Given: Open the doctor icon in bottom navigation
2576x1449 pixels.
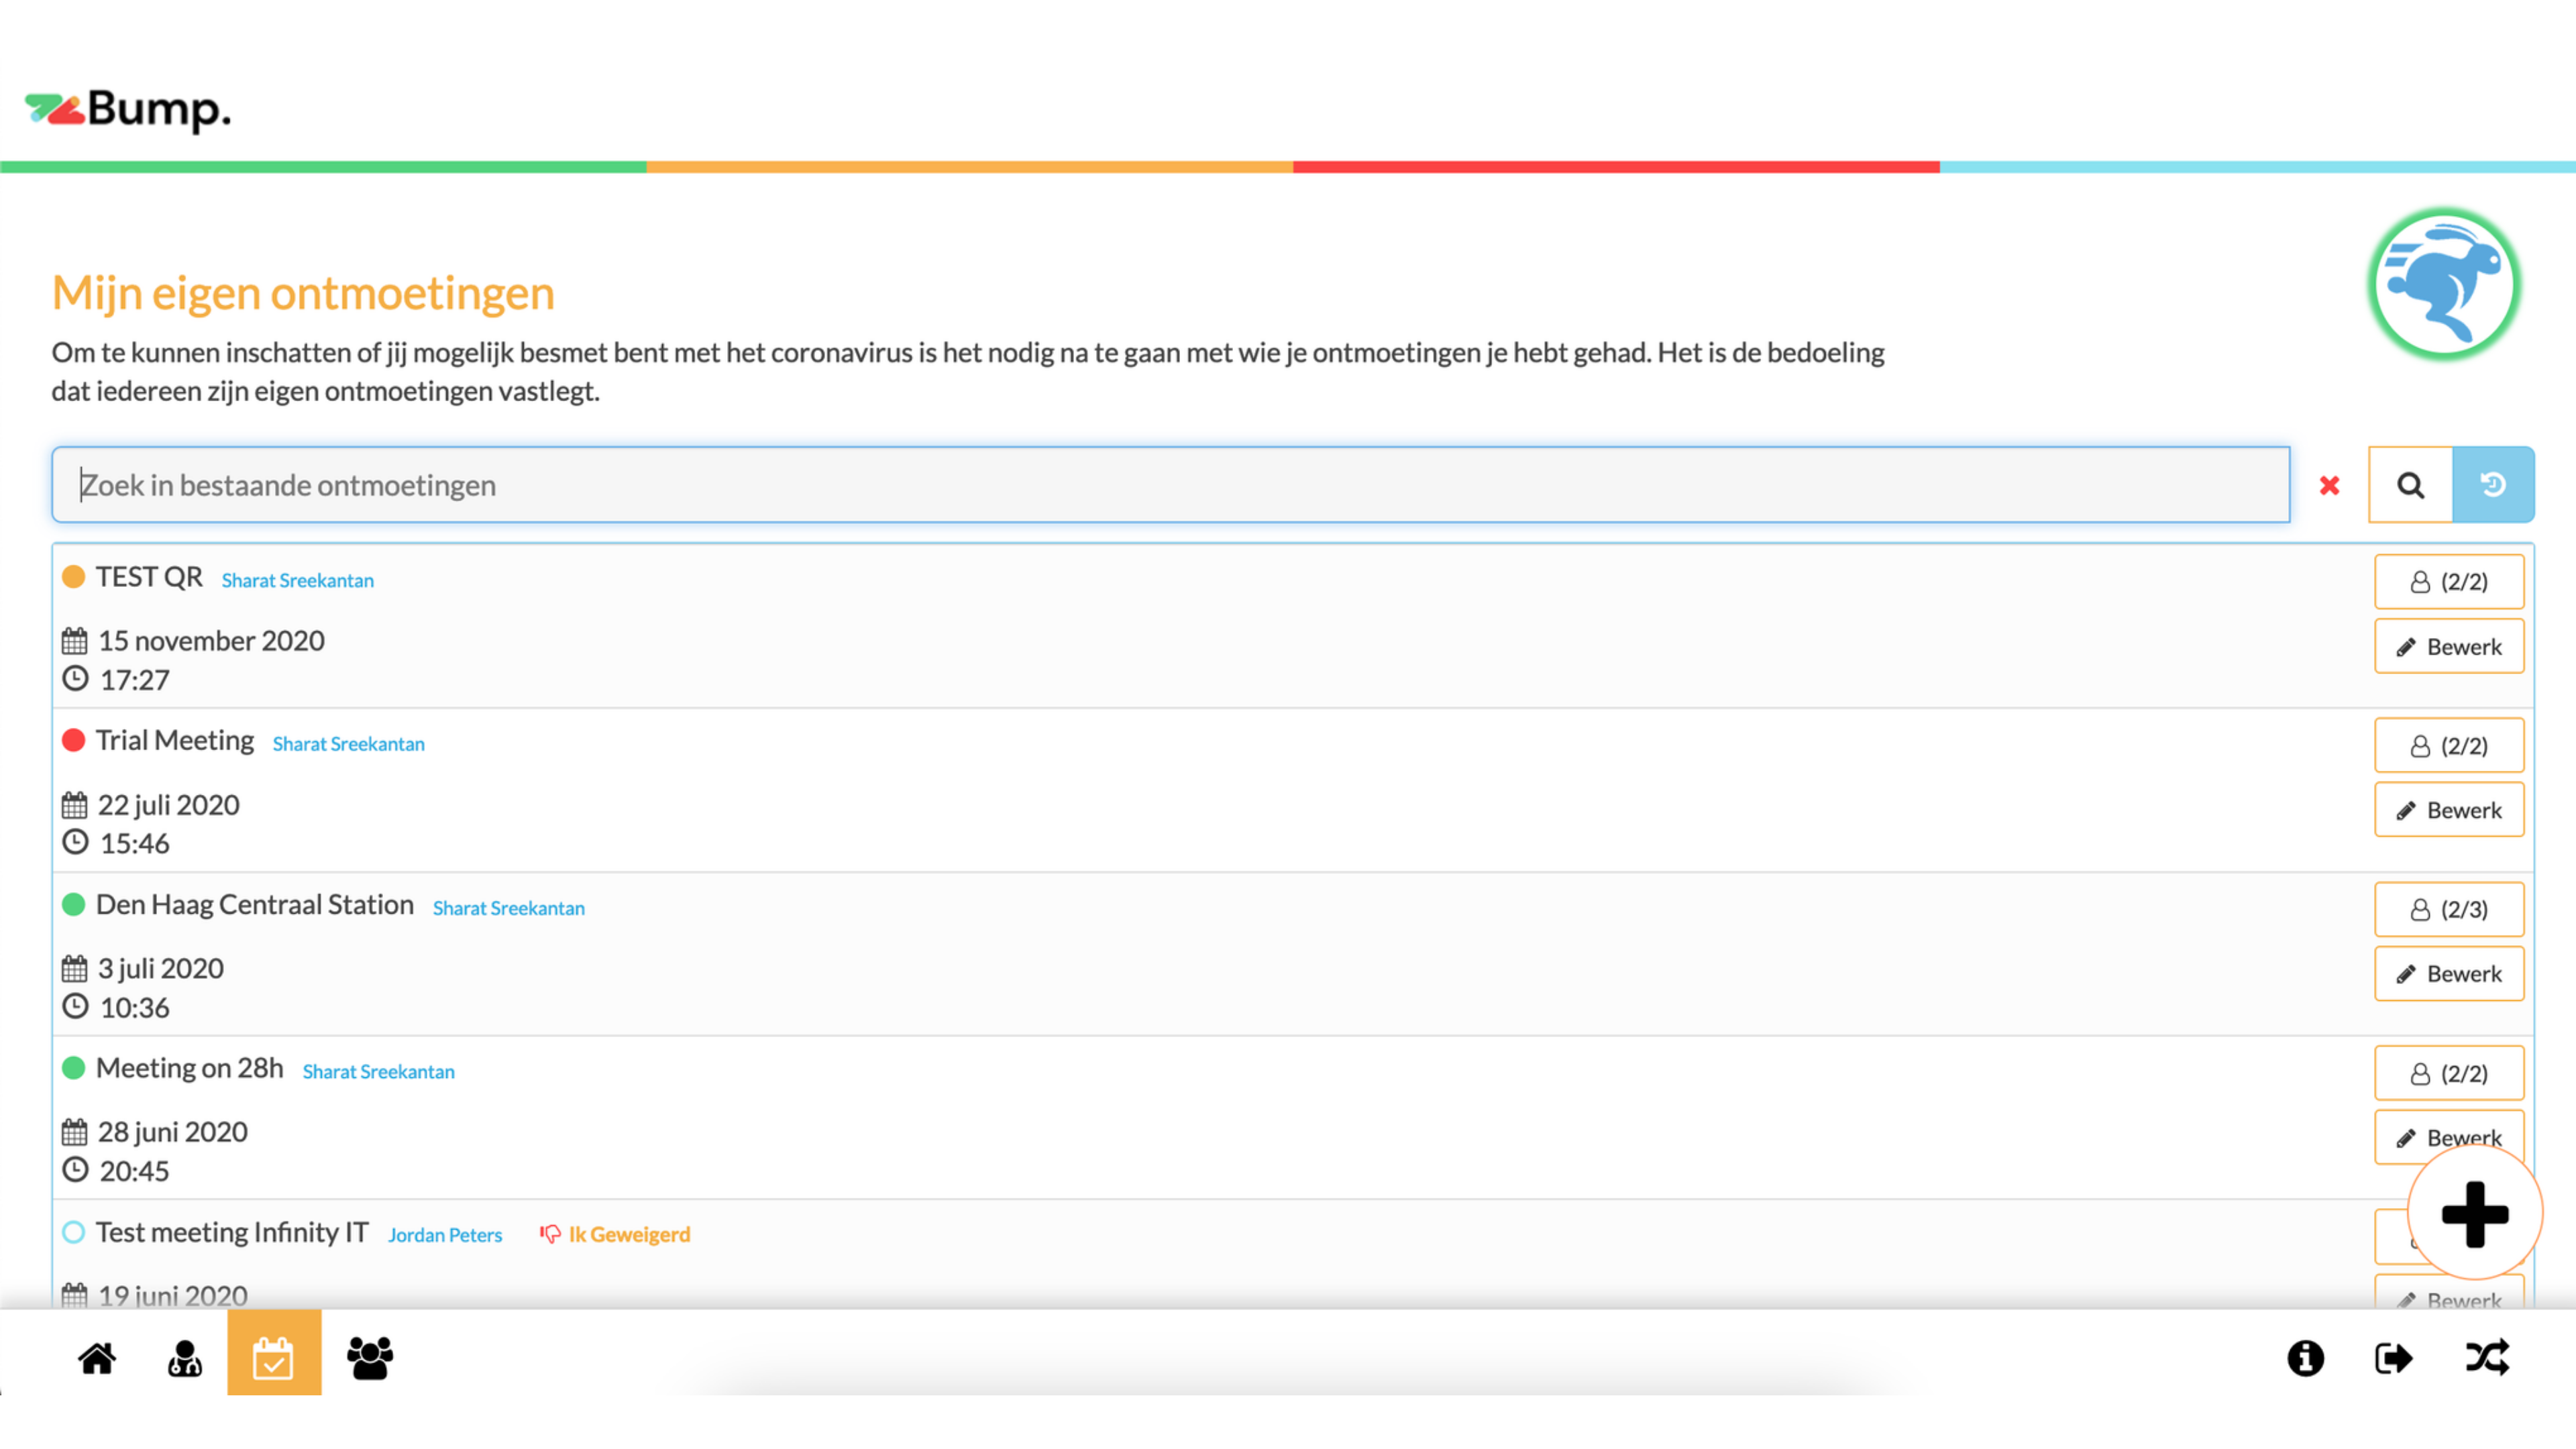Looking at the screenshot, I should pos(185,1357).
